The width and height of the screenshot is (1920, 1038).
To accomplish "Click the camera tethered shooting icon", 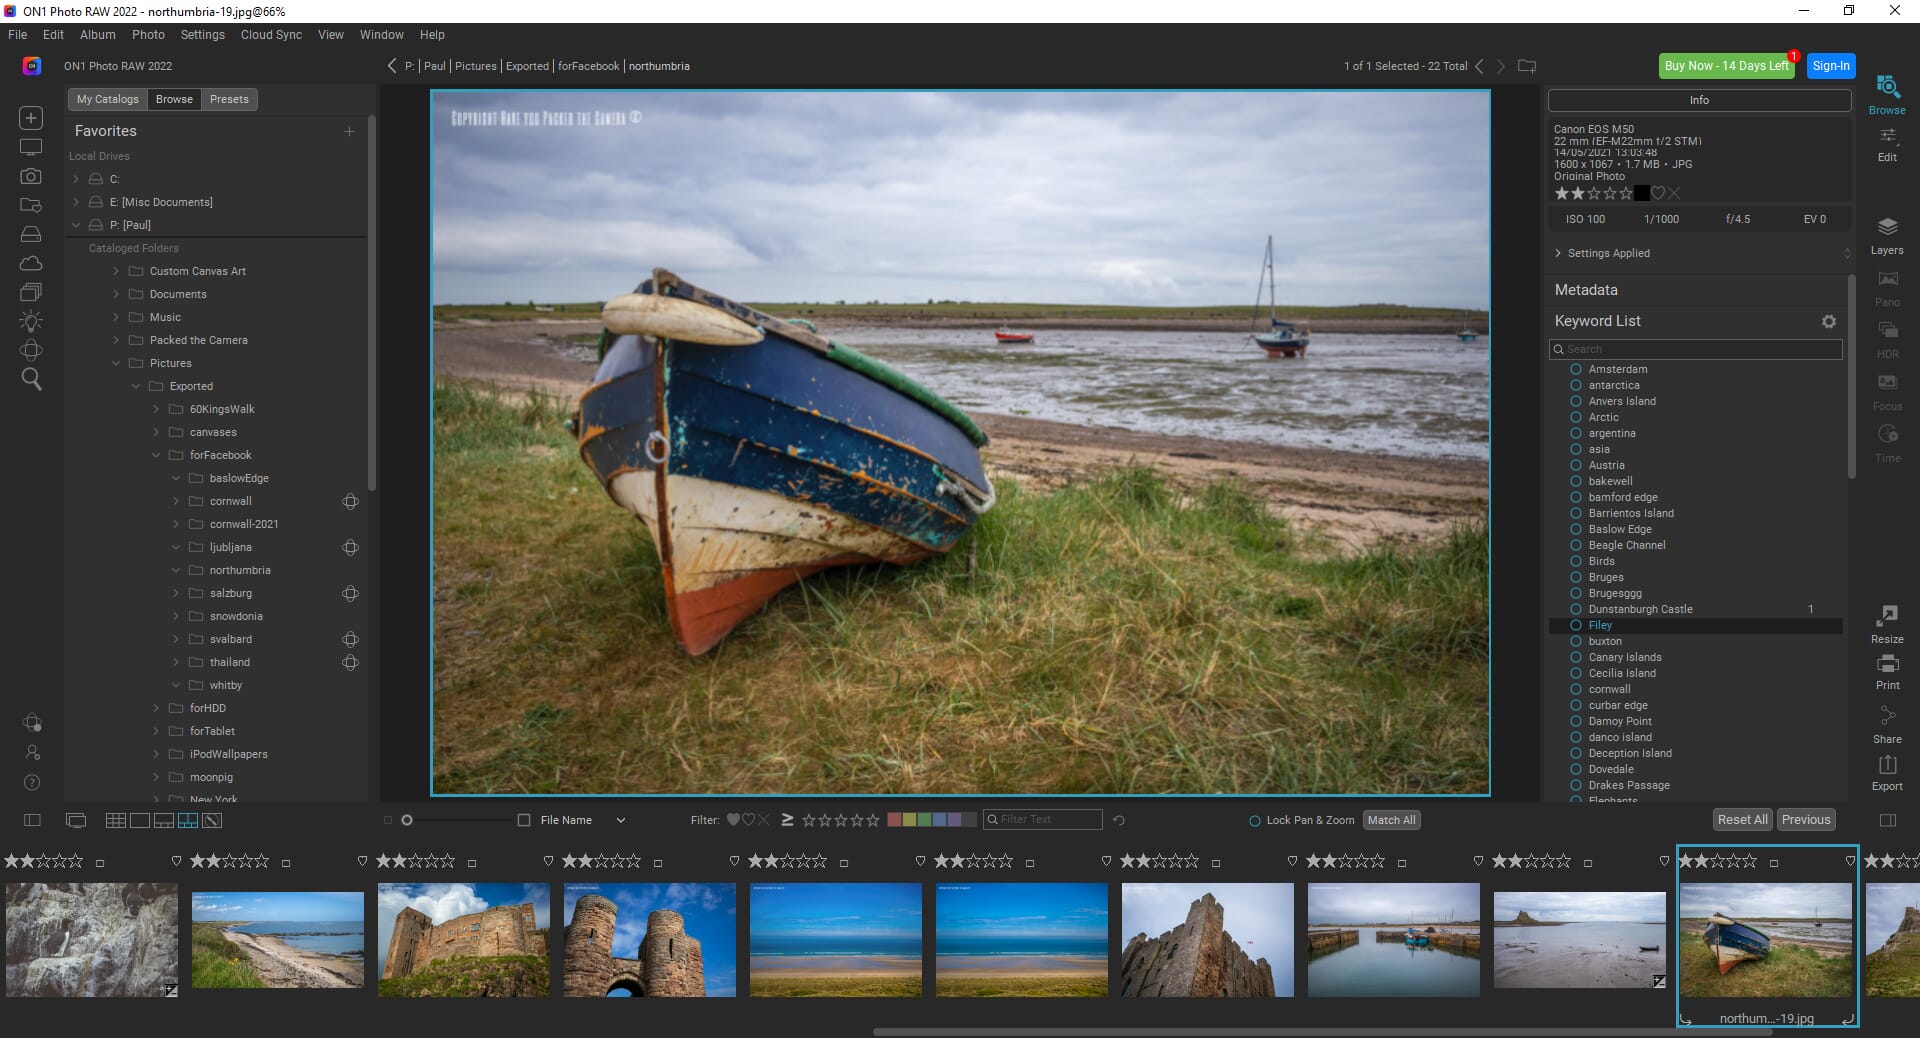I will 31,176.
